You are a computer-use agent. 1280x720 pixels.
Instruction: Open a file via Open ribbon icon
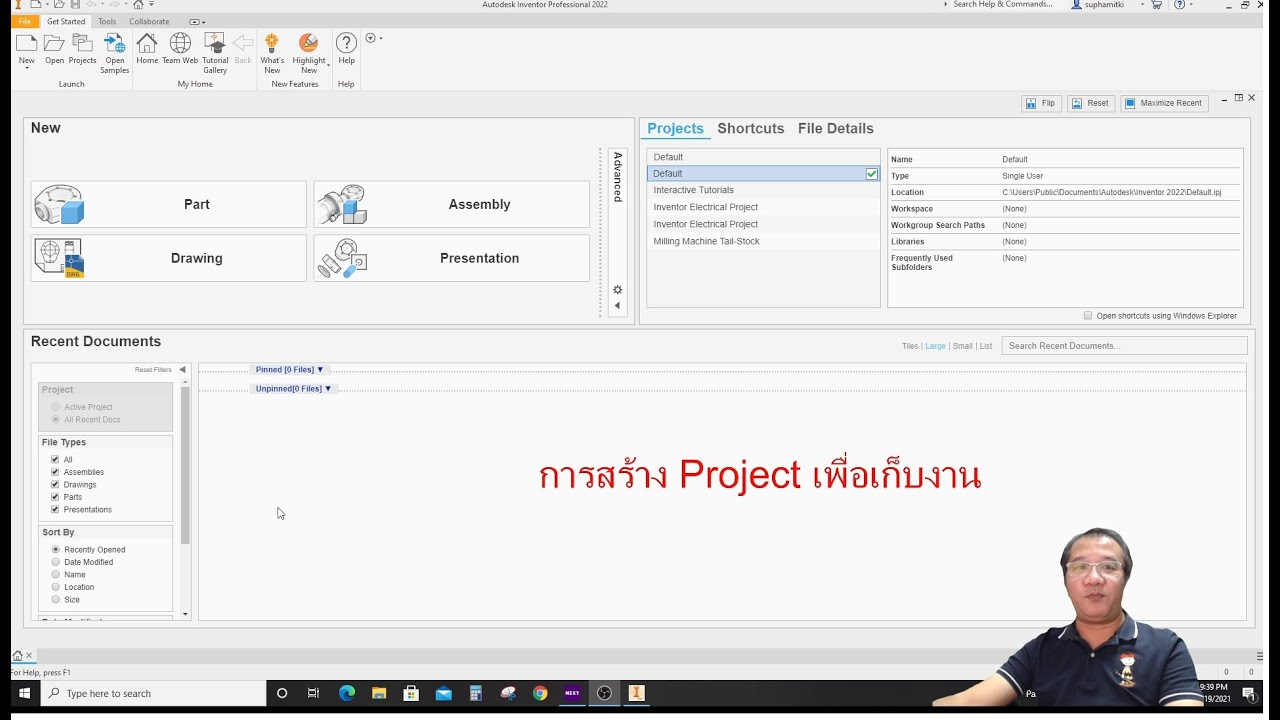click(x=54, y=44)
